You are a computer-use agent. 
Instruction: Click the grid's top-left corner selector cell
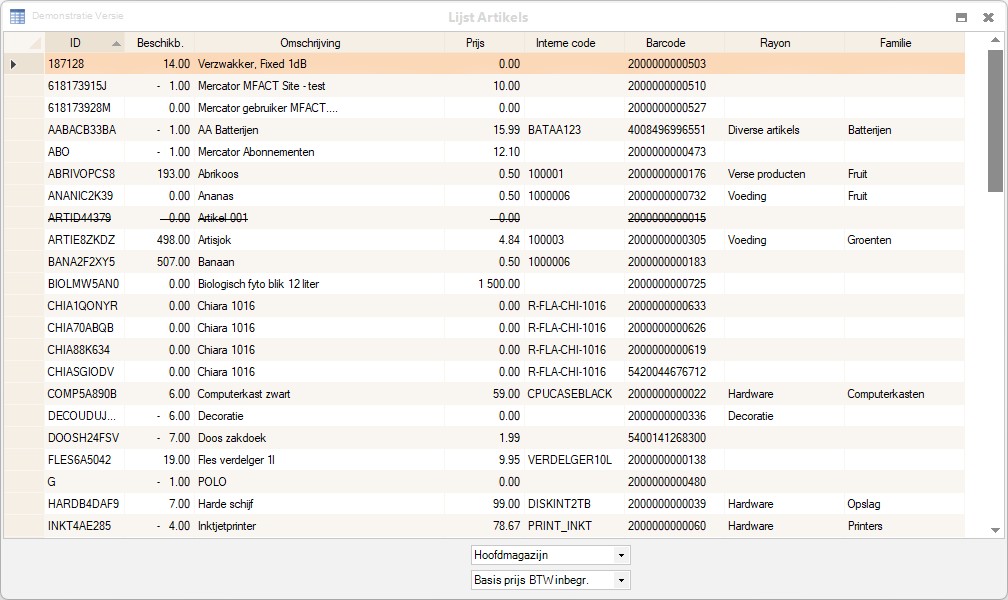24,43
